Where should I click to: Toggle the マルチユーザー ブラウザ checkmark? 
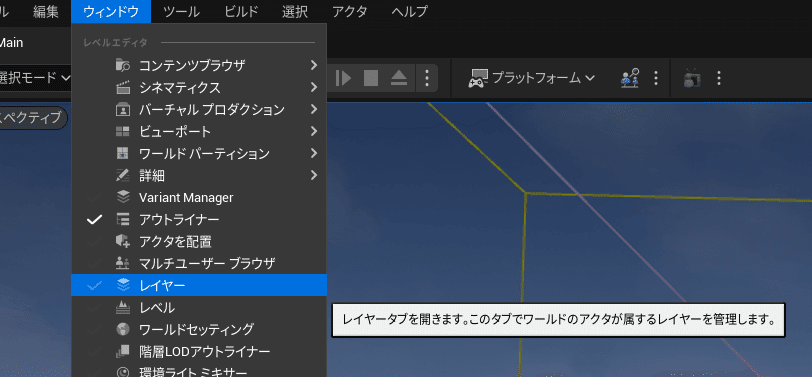(x=94, y=263)
